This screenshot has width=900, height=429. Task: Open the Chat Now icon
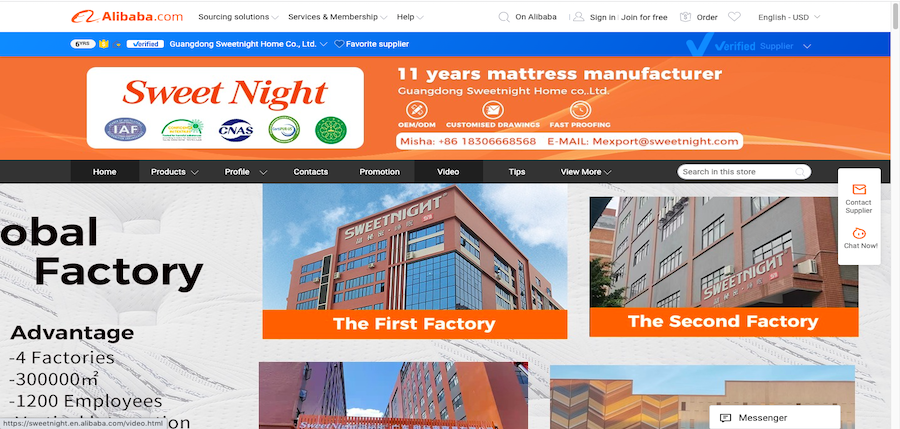point(859,233)
